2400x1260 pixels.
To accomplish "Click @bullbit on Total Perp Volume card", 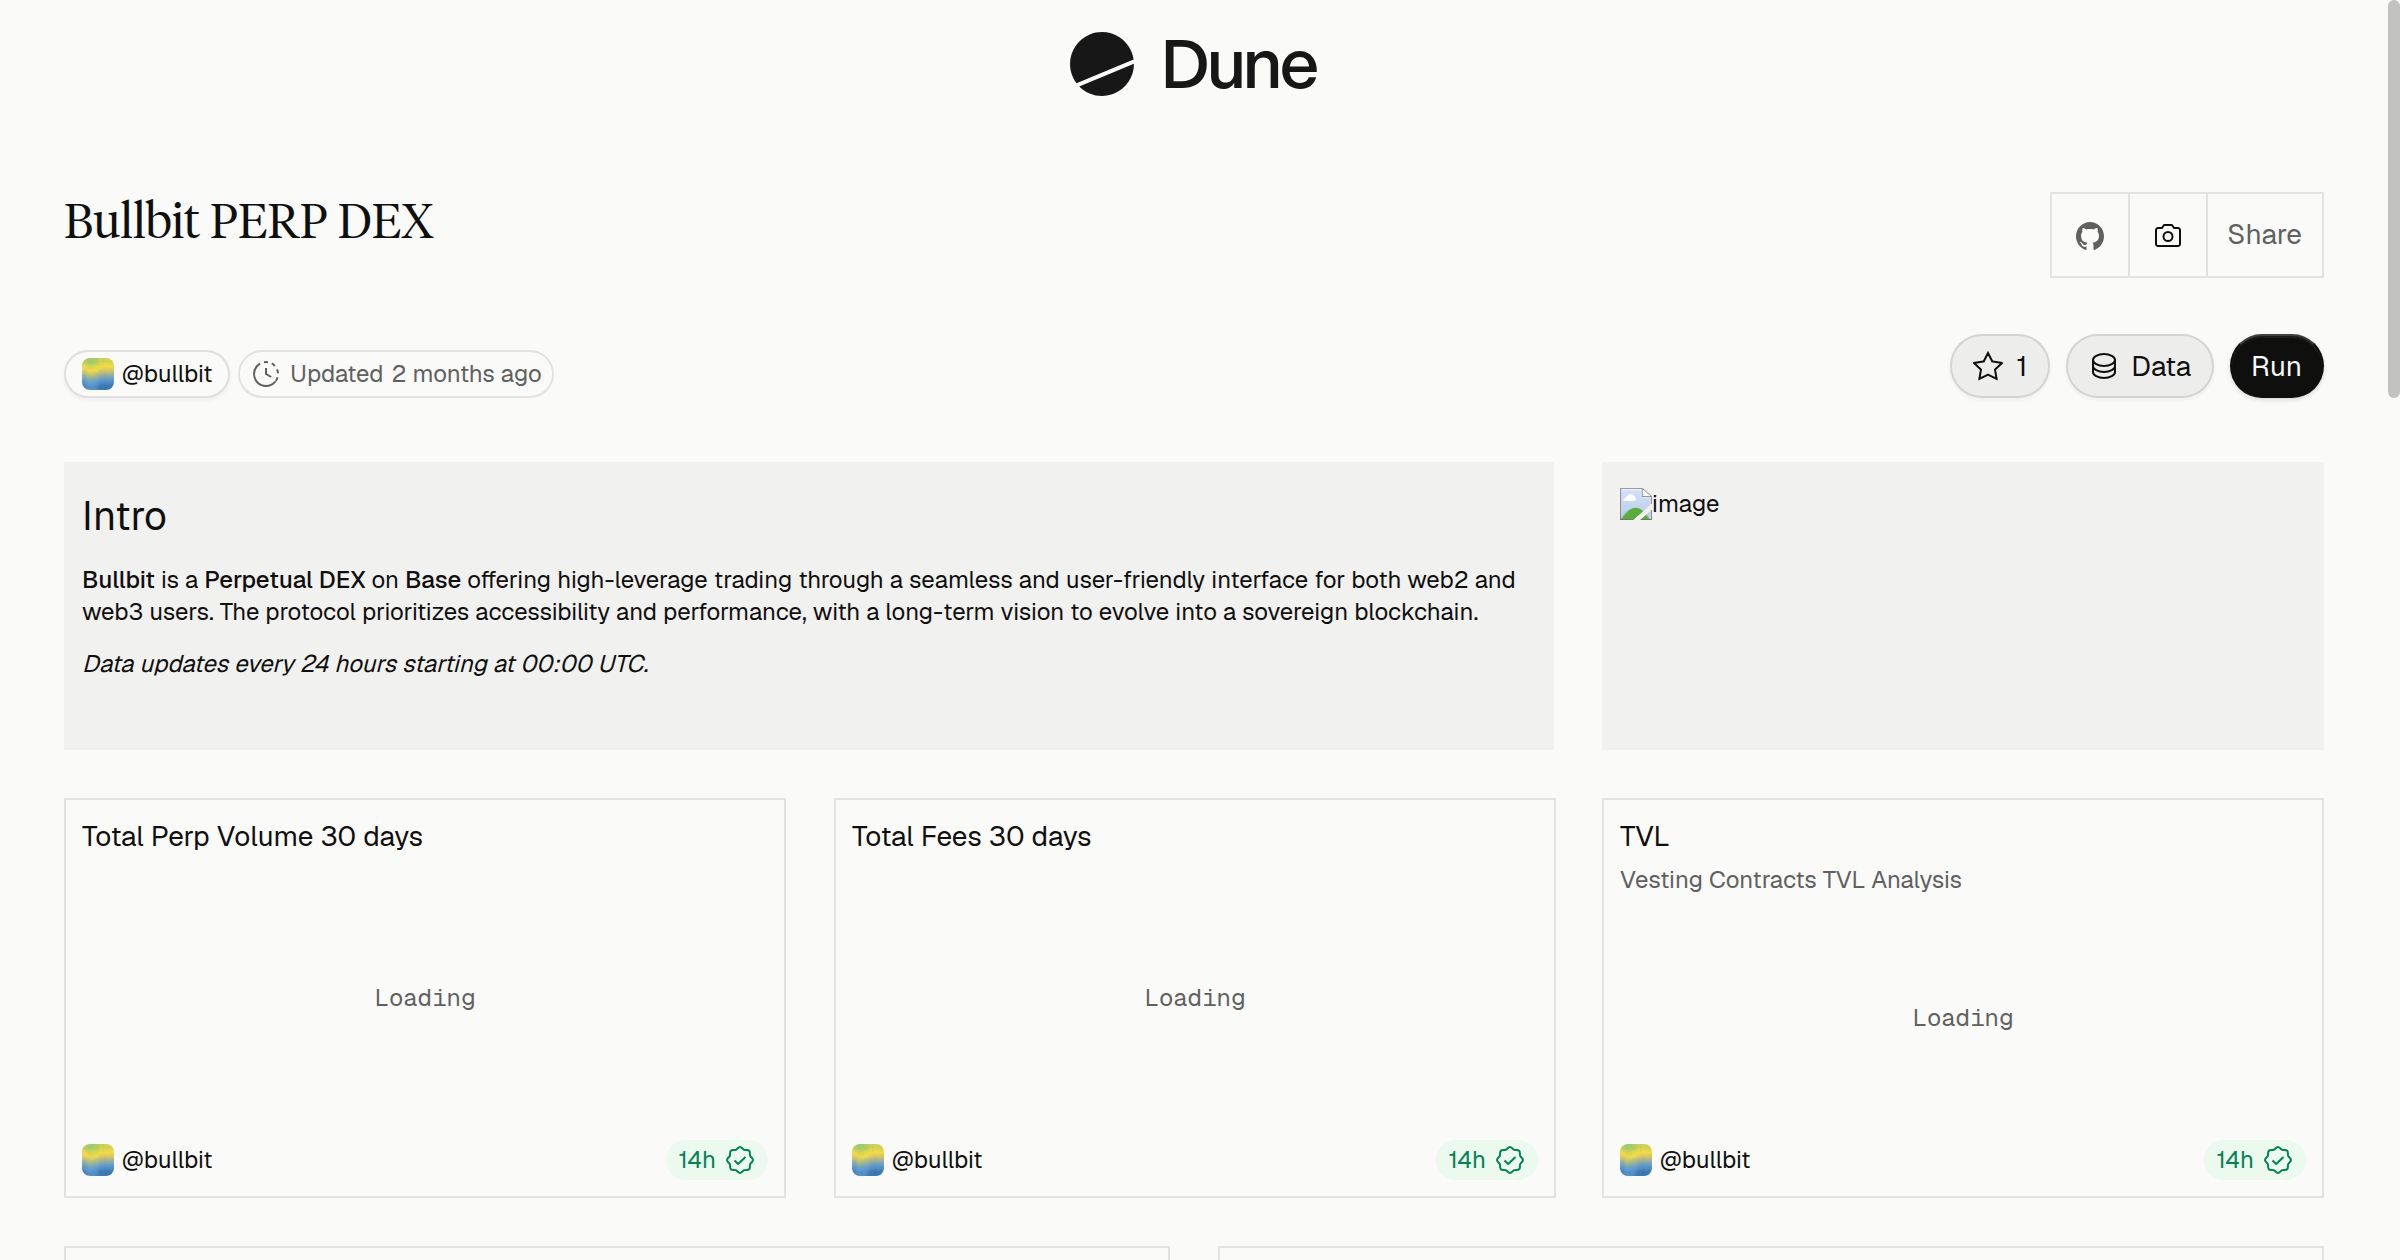I will [167, 1160].
